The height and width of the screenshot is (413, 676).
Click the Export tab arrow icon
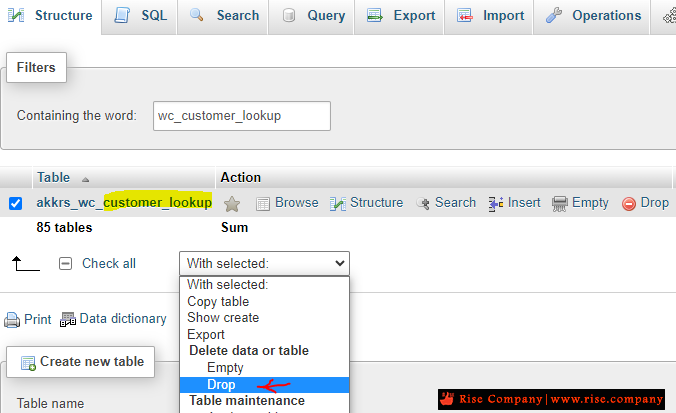pyautogui.click(x=375, y=16)
